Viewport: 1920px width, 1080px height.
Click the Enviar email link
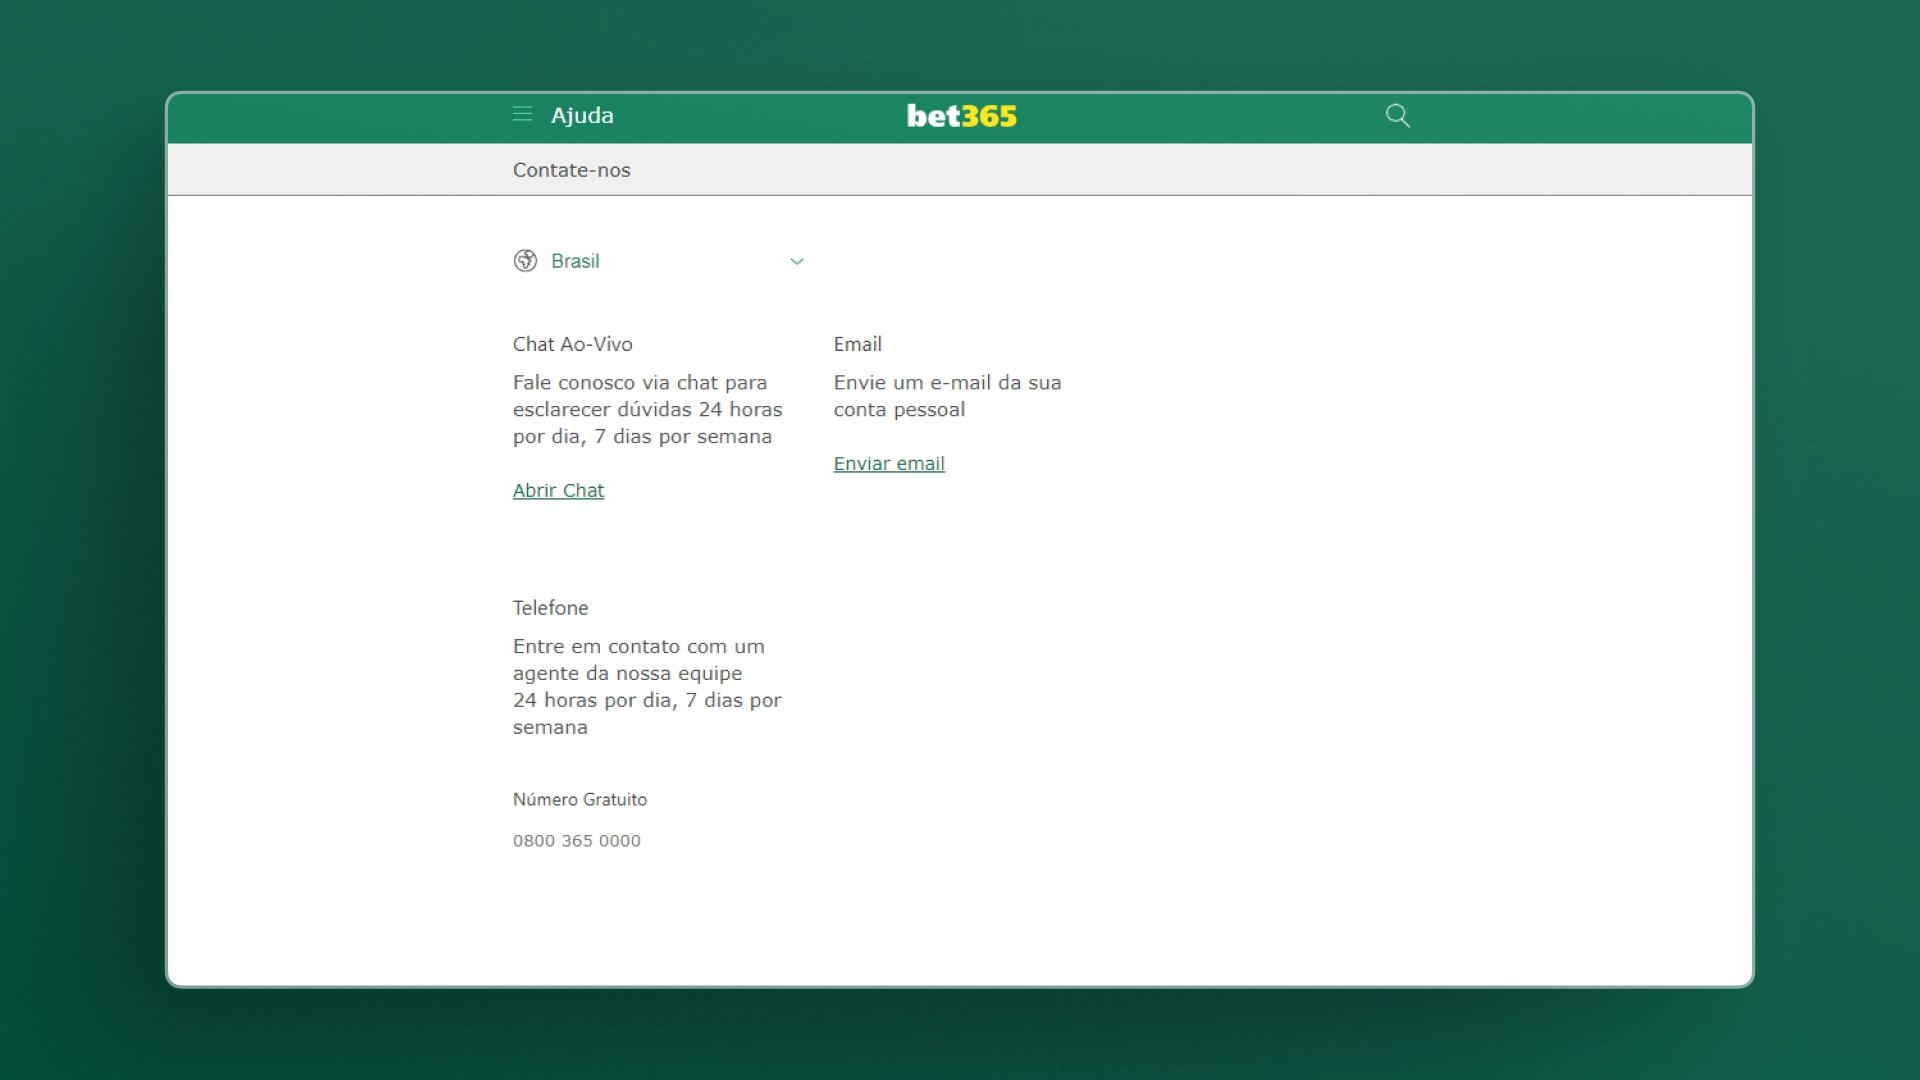[x=889, y=463]
